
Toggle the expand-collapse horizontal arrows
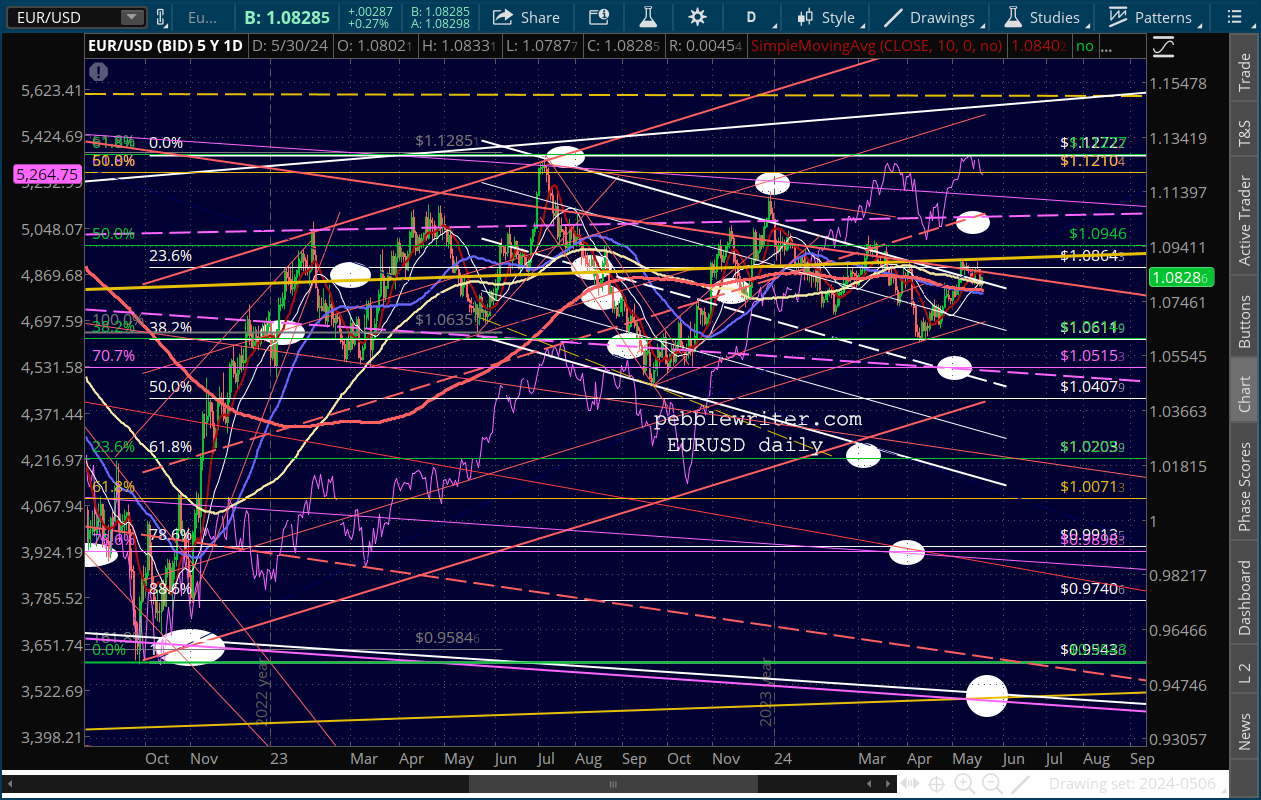[x=908, y=784]
